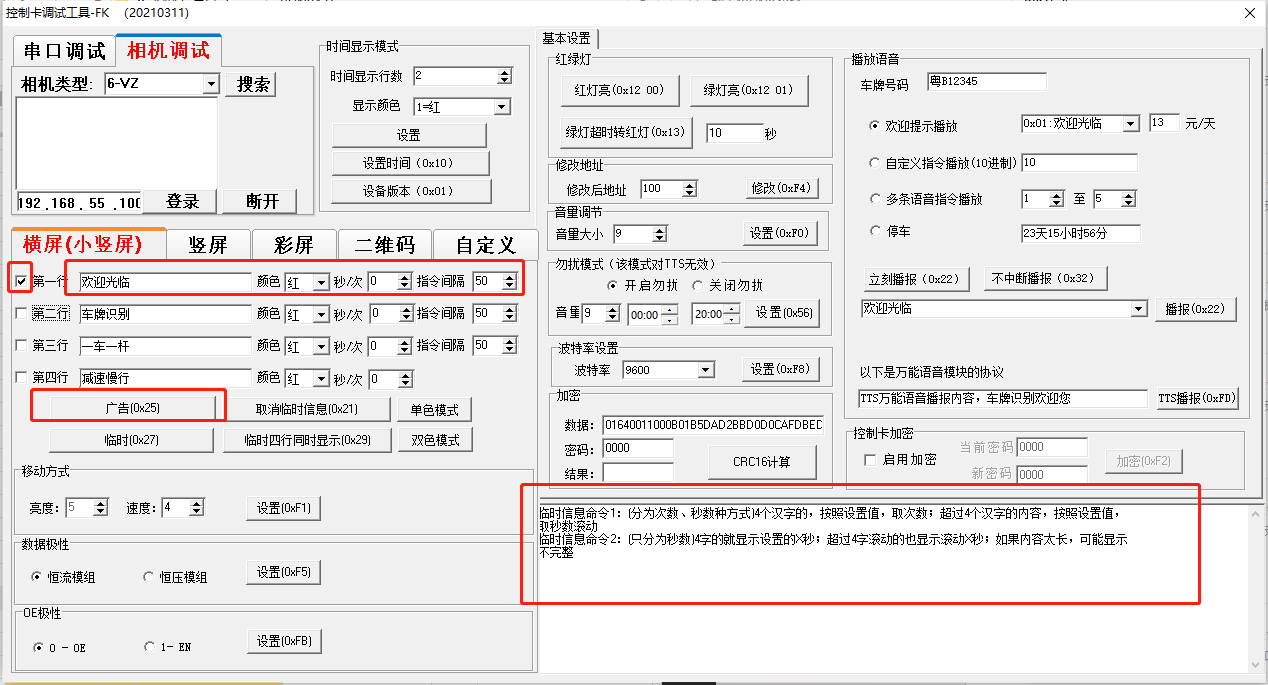Enable the 第三行 checkbox
Viewport: 1268px width, 685px height.
[22, 346]
